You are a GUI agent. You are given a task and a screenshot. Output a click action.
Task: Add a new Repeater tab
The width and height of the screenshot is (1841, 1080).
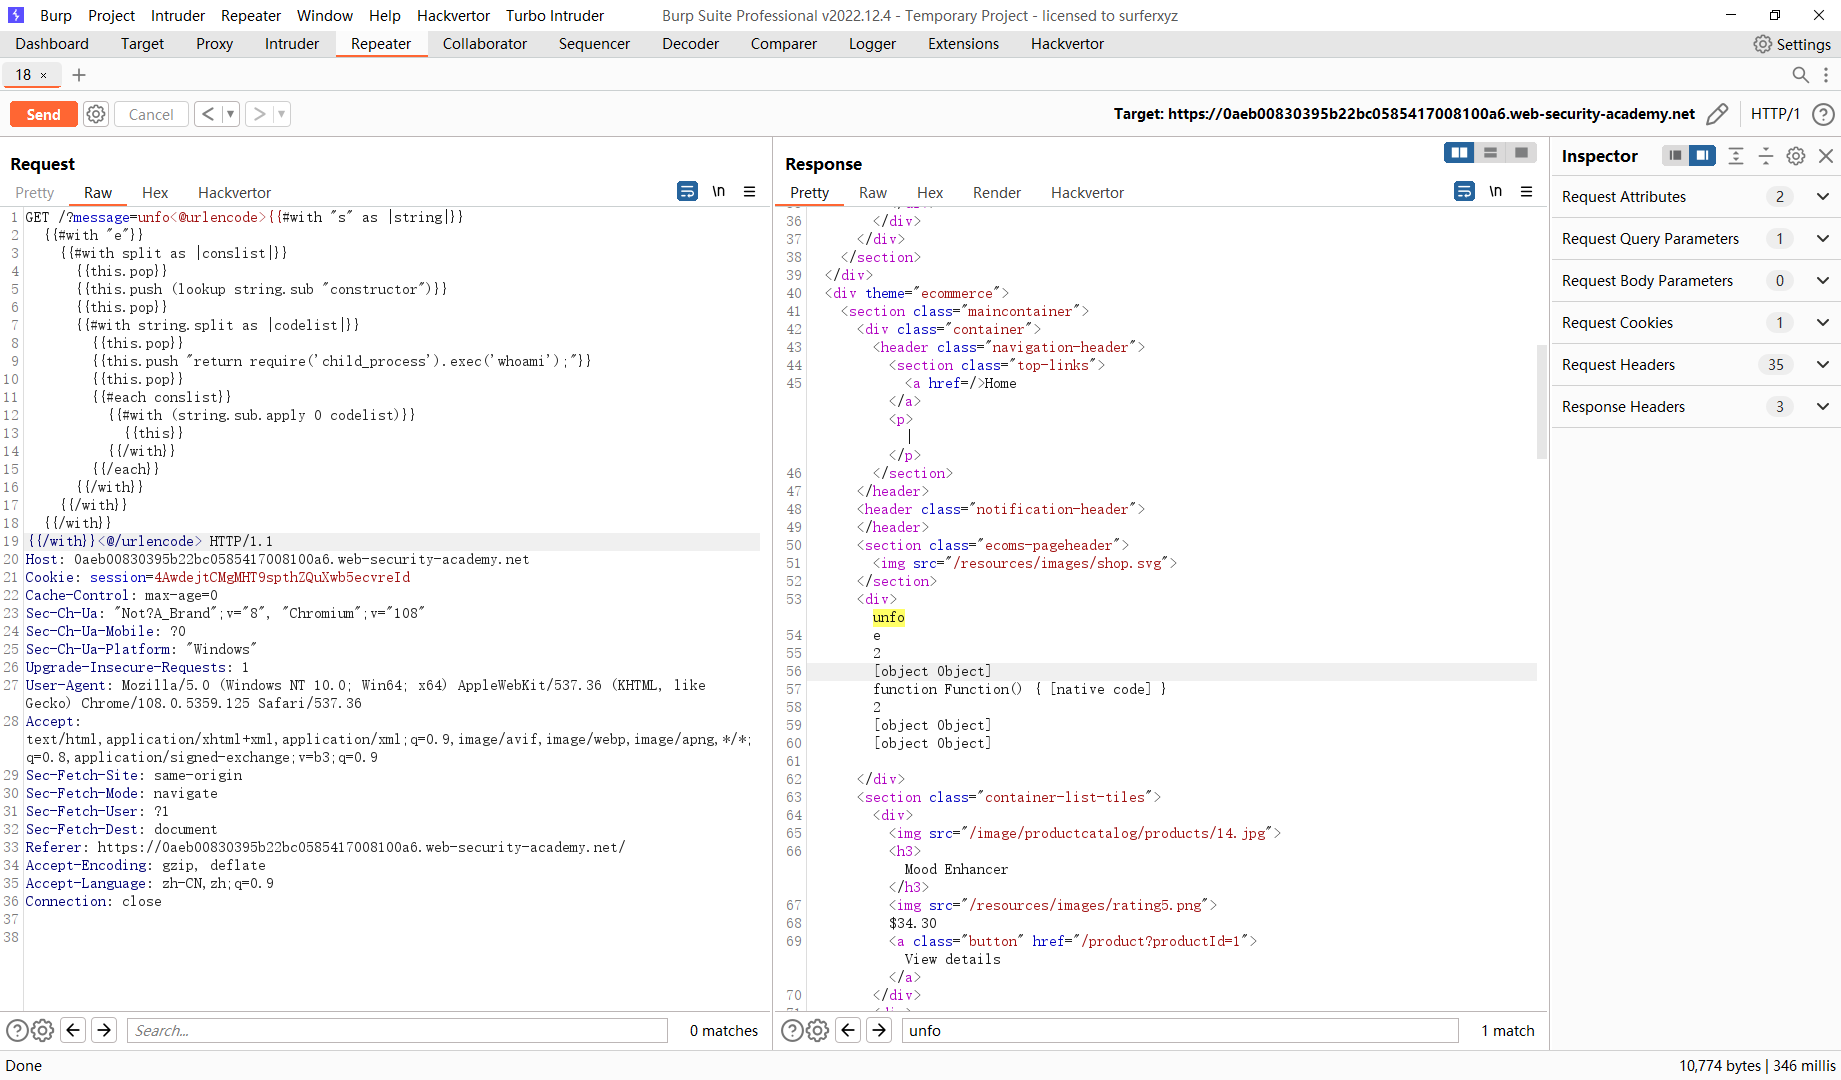tap(79, 75)
